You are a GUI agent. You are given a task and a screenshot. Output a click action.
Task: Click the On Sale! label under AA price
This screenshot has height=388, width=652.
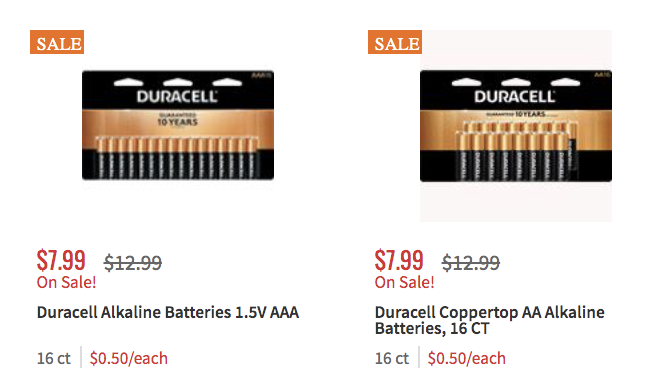click(x=405, y=282)
